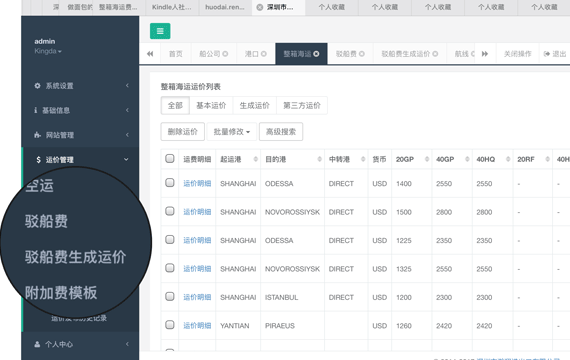Switch to the 整箱海运费 browser tab

pyautogui.click(x=119, y=7)
